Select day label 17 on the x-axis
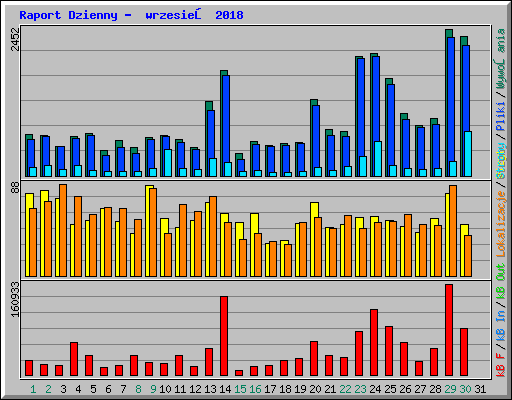The width and height of the screenshot is (512, 400). pyautogui.click(x=270, y=389)
